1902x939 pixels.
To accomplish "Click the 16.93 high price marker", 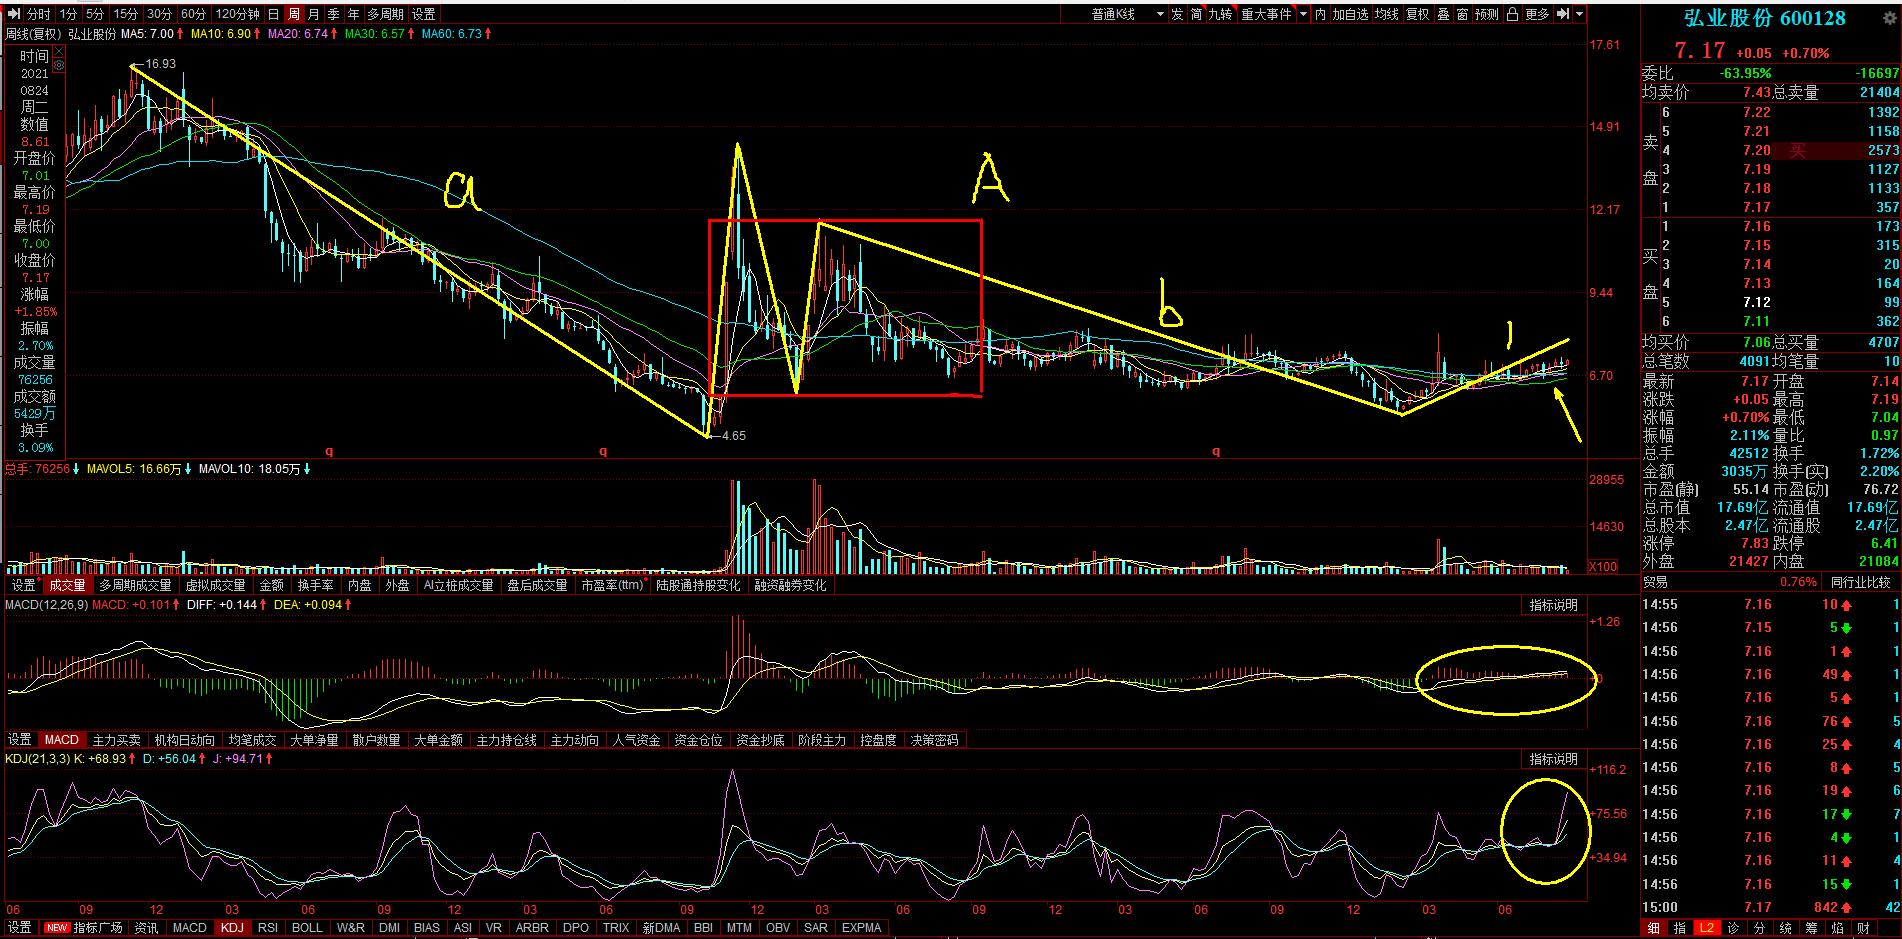I will [x=160, y=63].
